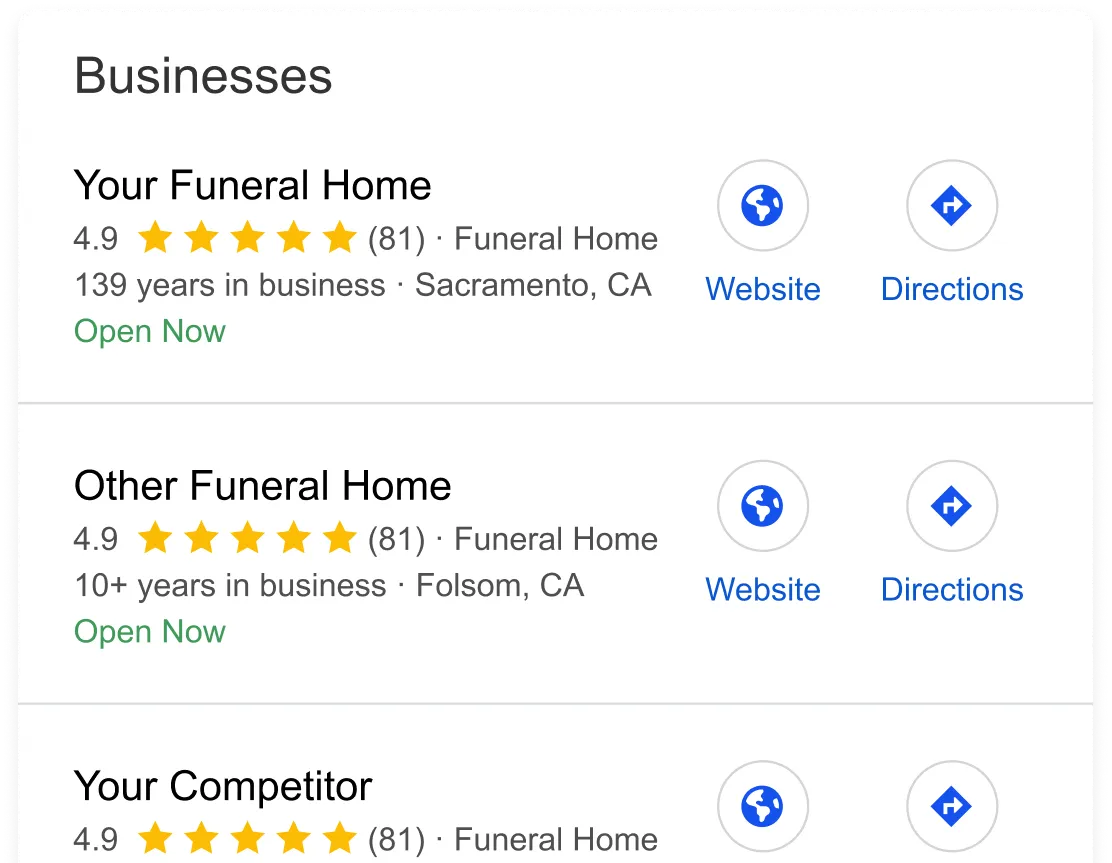
Task: Click the Businesses heading
Action: pos(203,77)
